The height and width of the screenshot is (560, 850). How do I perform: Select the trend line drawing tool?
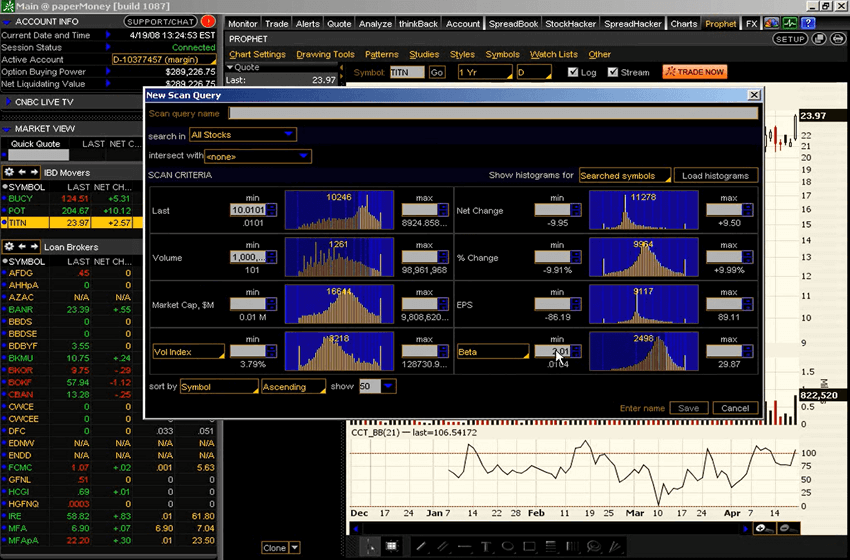[x=421, y=546]
